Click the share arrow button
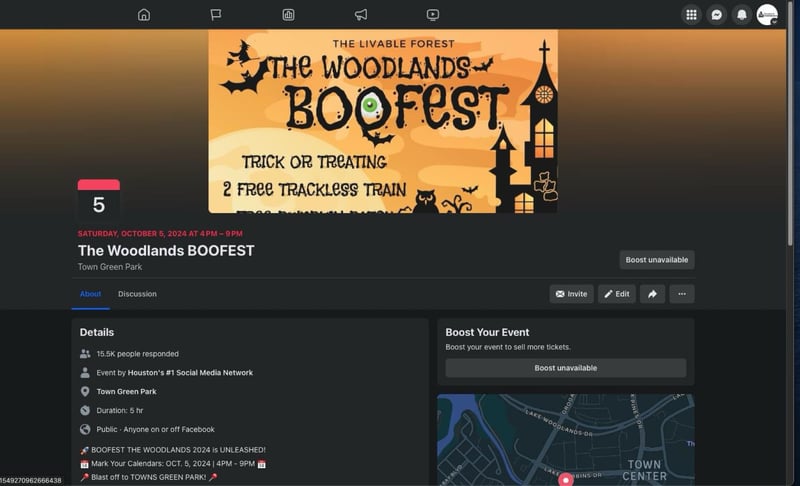The image size is (800, 486). pos(653,294)
